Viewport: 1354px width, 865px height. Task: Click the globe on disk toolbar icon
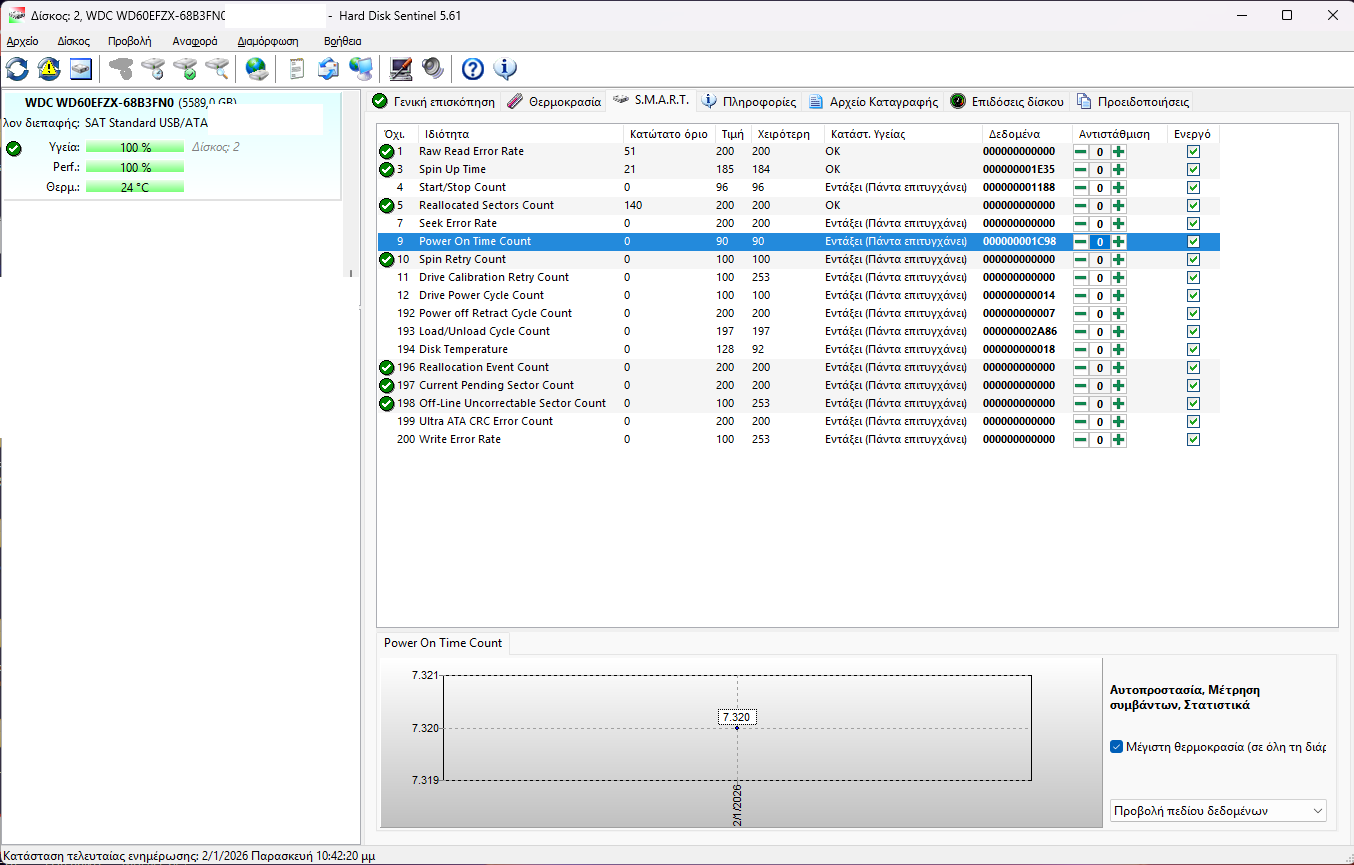click(257, 69)
